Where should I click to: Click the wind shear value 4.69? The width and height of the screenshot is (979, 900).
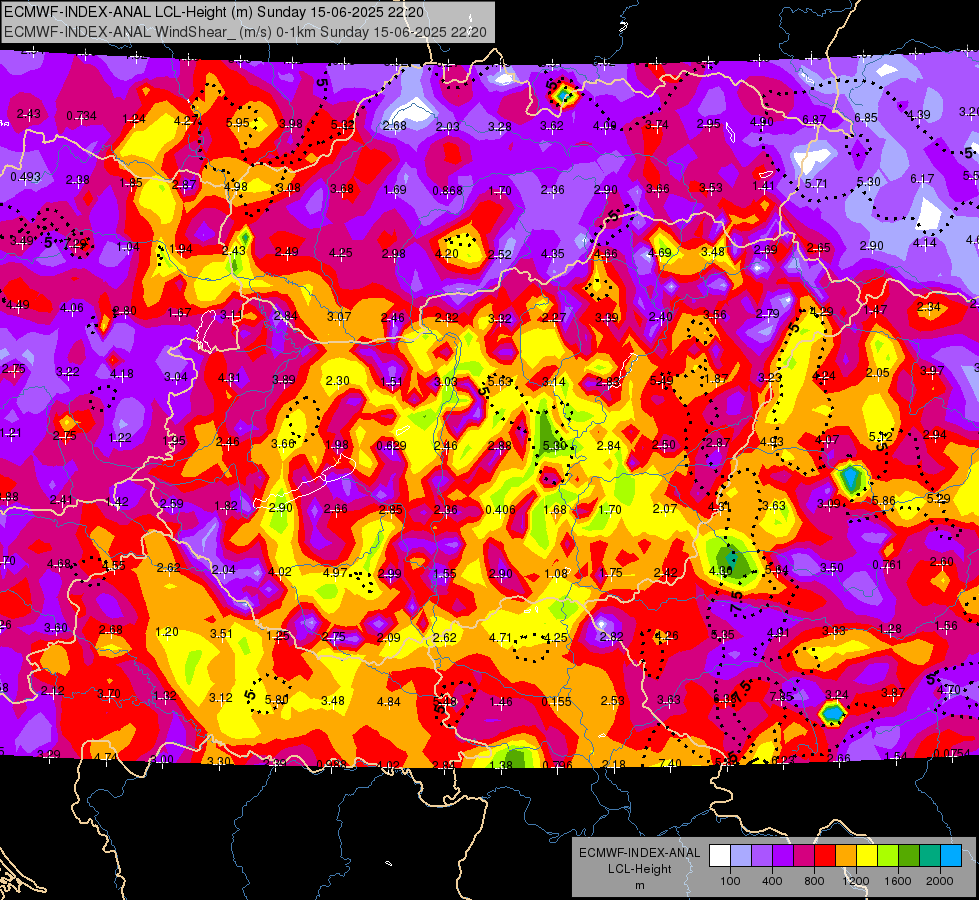pyautogui.click(x=659, y=252)
